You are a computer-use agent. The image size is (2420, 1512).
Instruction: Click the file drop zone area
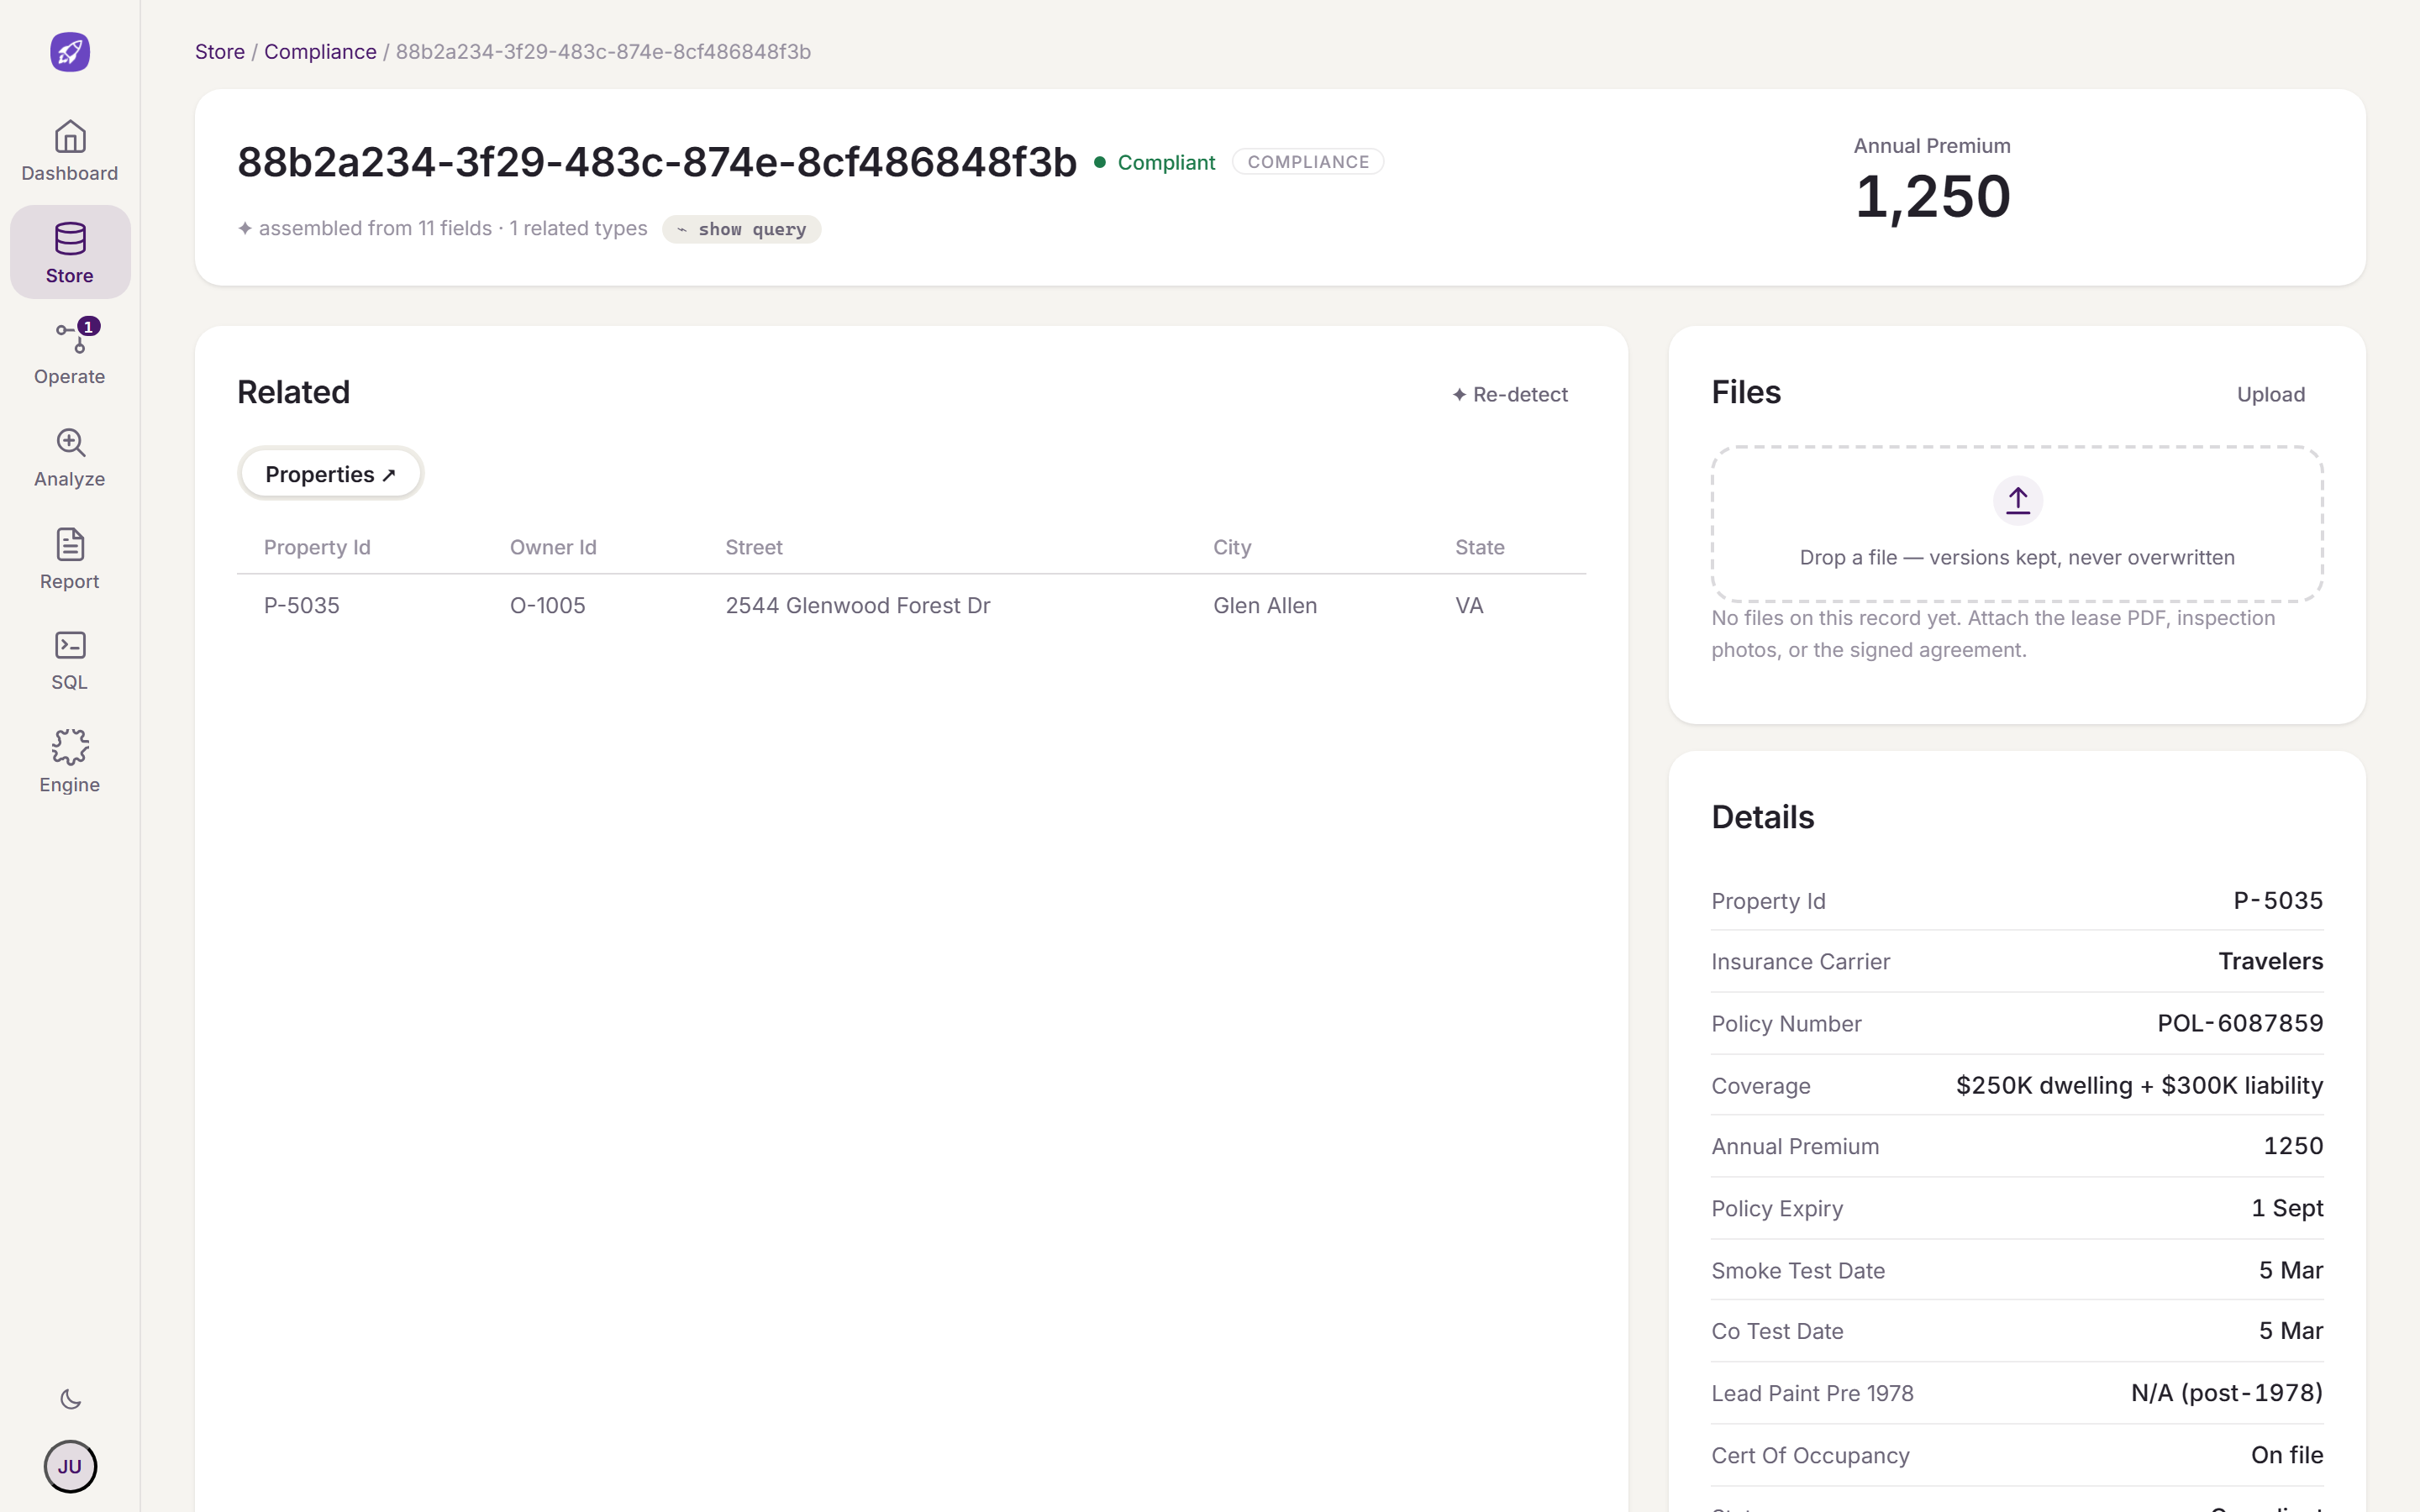pos(2017,524)
